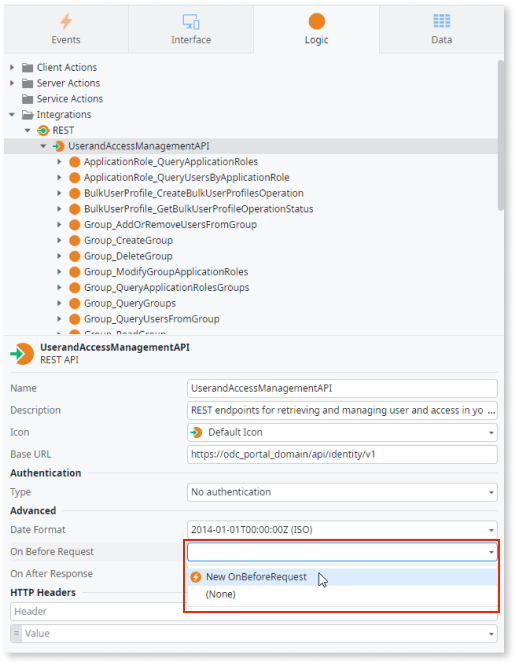Image resolution: width=516 pixels, height=665 pixels.
Task: Click the Group_DeleteGroup method orange icon
Action: (x=75, y=256)
